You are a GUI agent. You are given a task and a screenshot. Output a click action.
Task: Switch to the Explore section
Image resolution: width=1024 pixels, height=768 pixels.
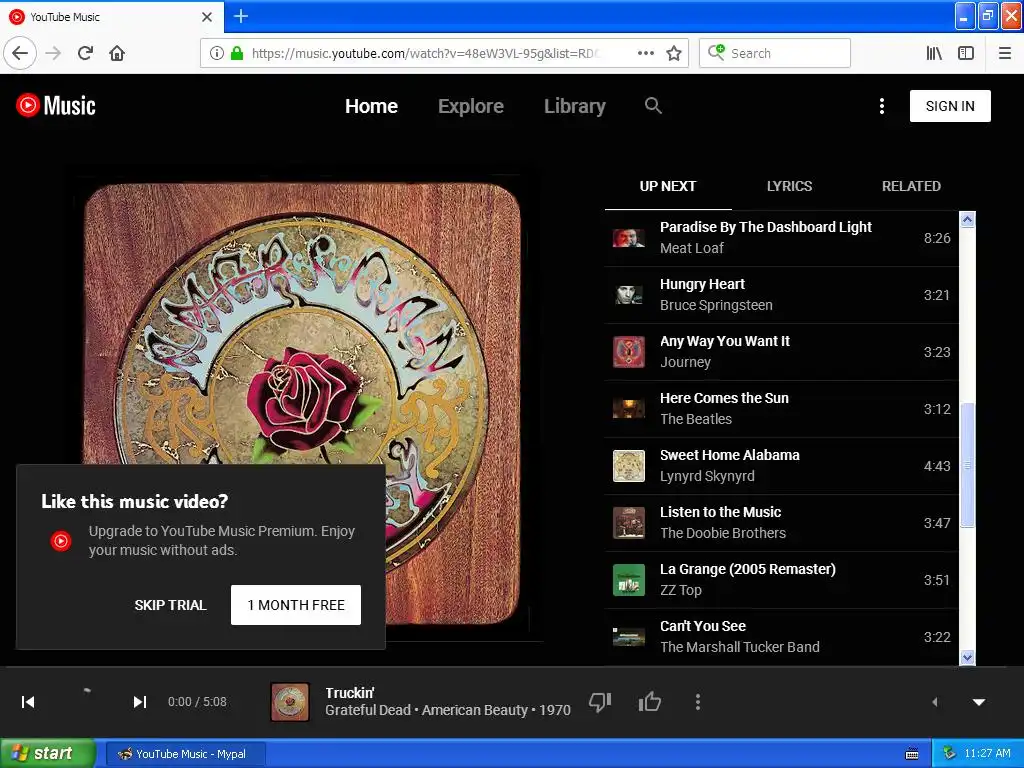coord(471,106)
